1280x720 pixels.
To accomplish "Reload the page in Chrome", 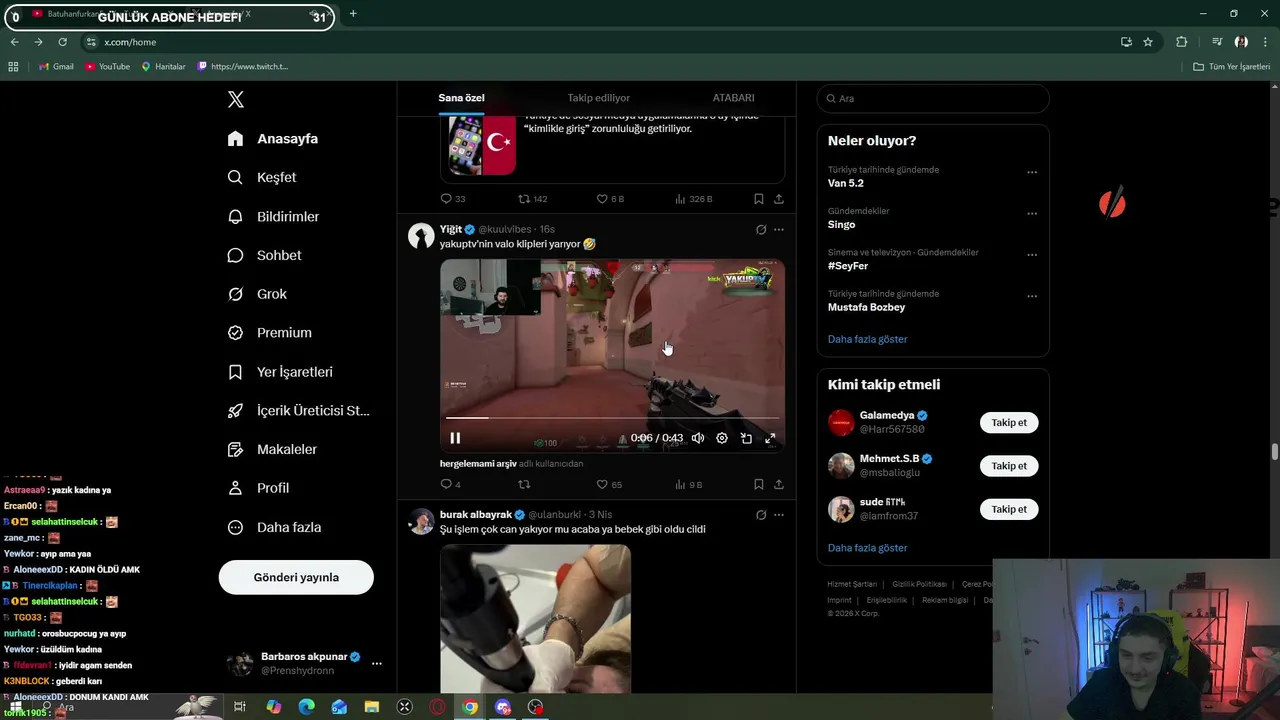I will [62, 42].
